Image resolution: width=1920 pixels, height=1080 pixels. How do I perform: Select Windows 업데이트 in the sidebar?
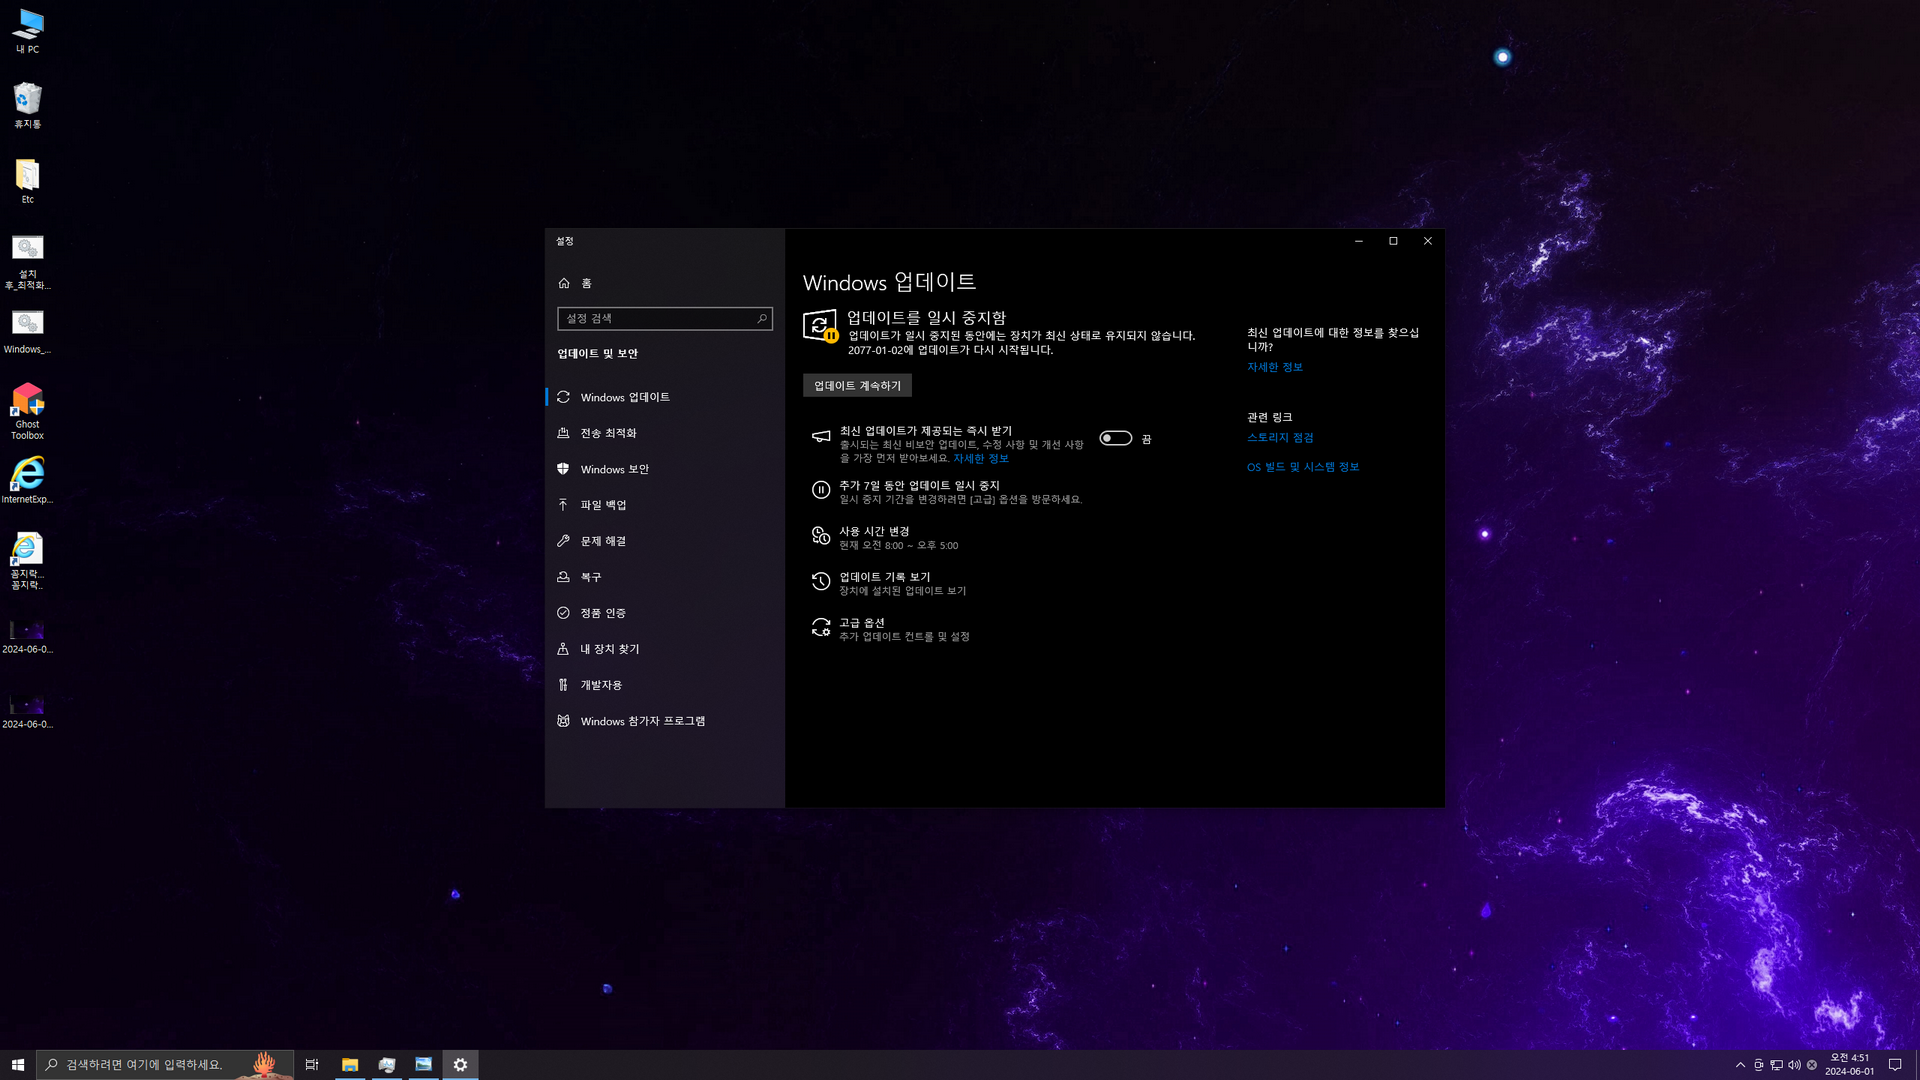pyautogui.click(x=624, y=397)
